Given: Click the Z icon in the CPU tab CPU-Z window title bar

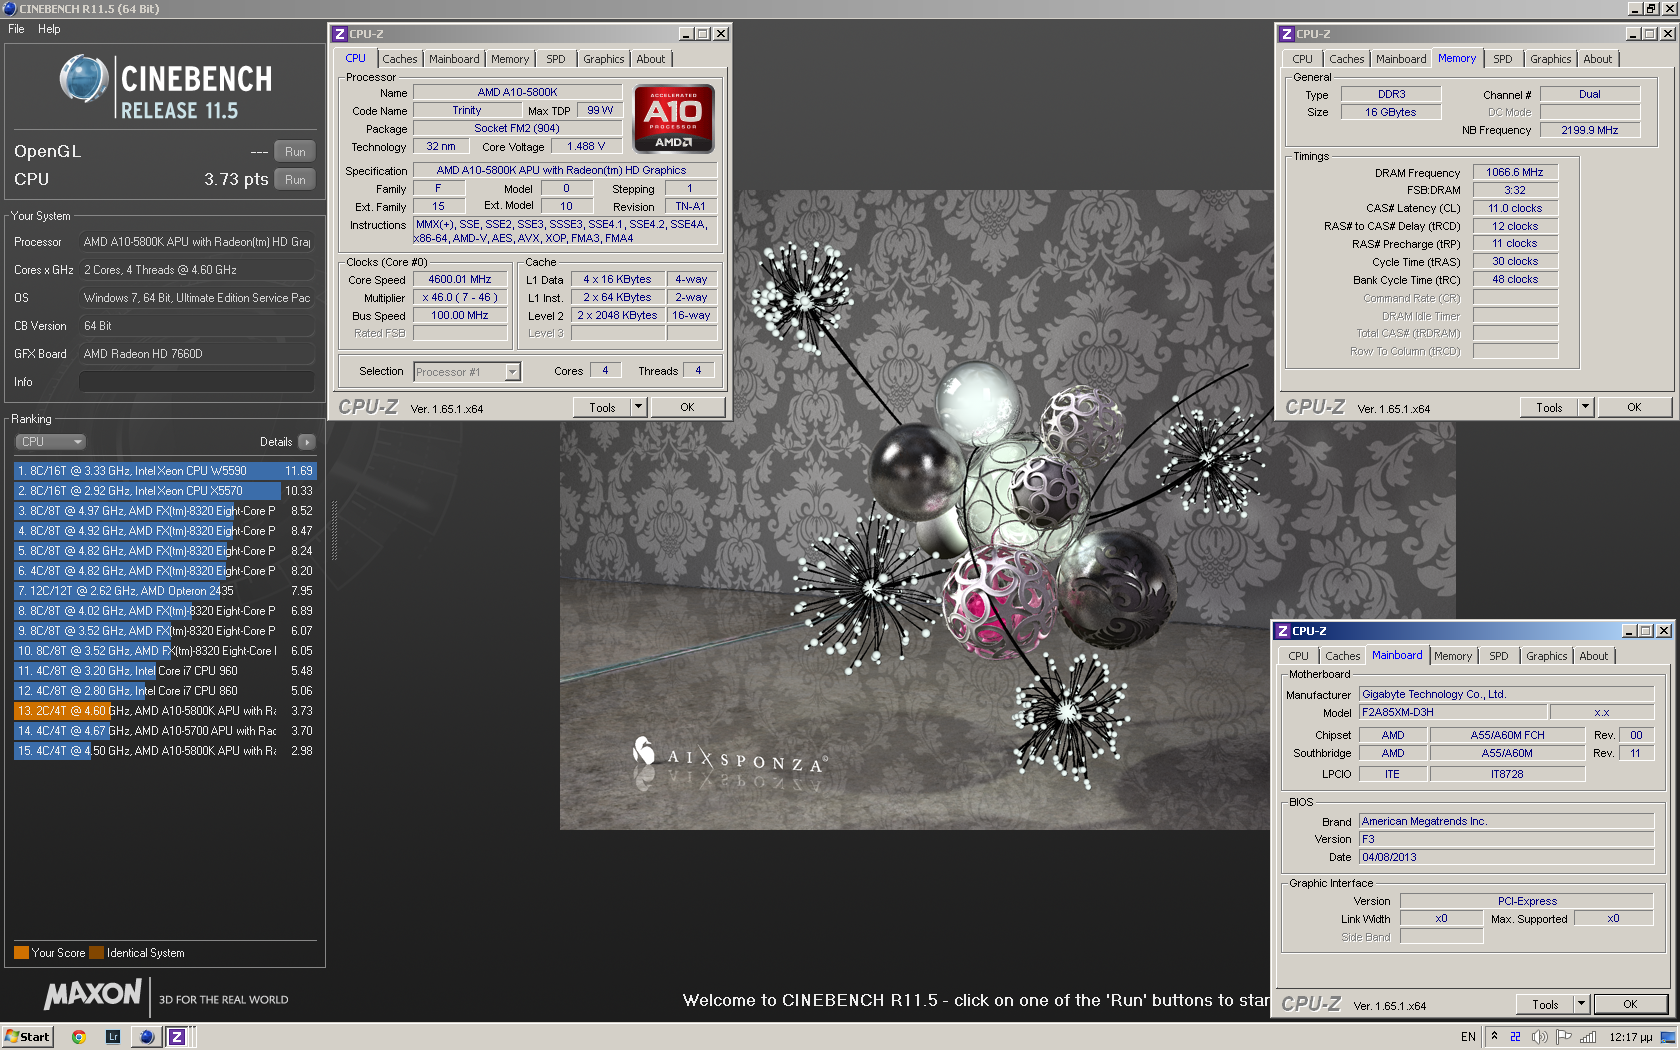Looking at the screenshot, I should (x=340, y=34).
